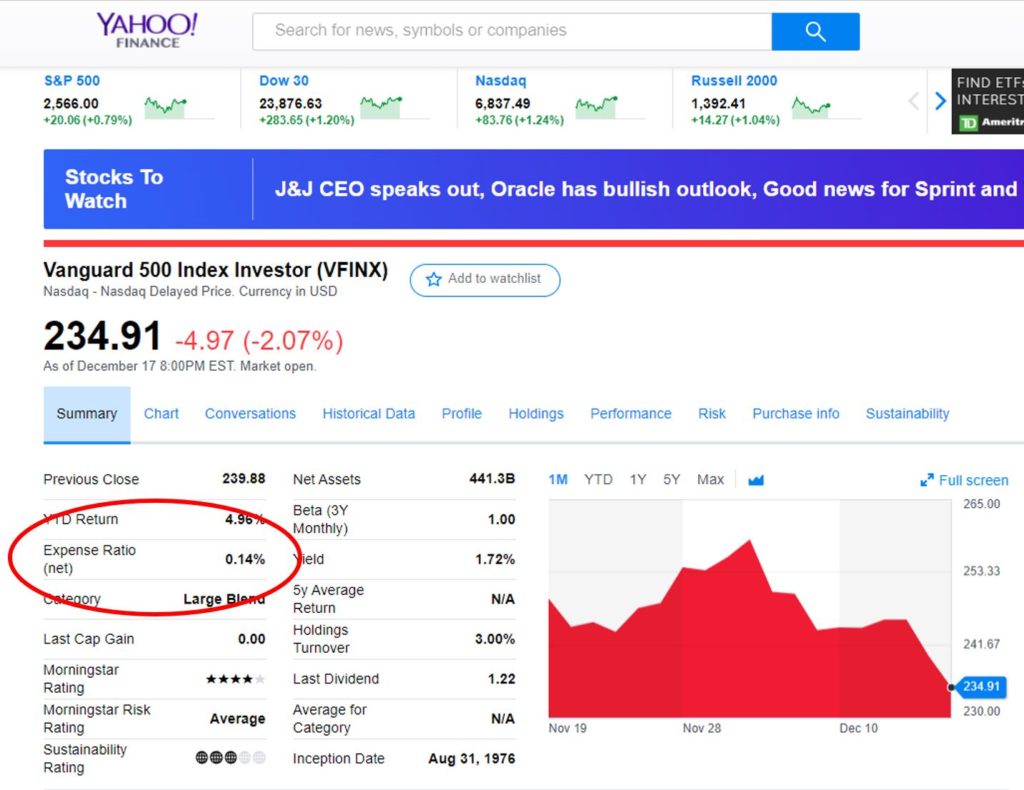The height and width of the screenshot is (790, 1024).
Task: Open the Conversations tab
Action: tap(250, 414)
